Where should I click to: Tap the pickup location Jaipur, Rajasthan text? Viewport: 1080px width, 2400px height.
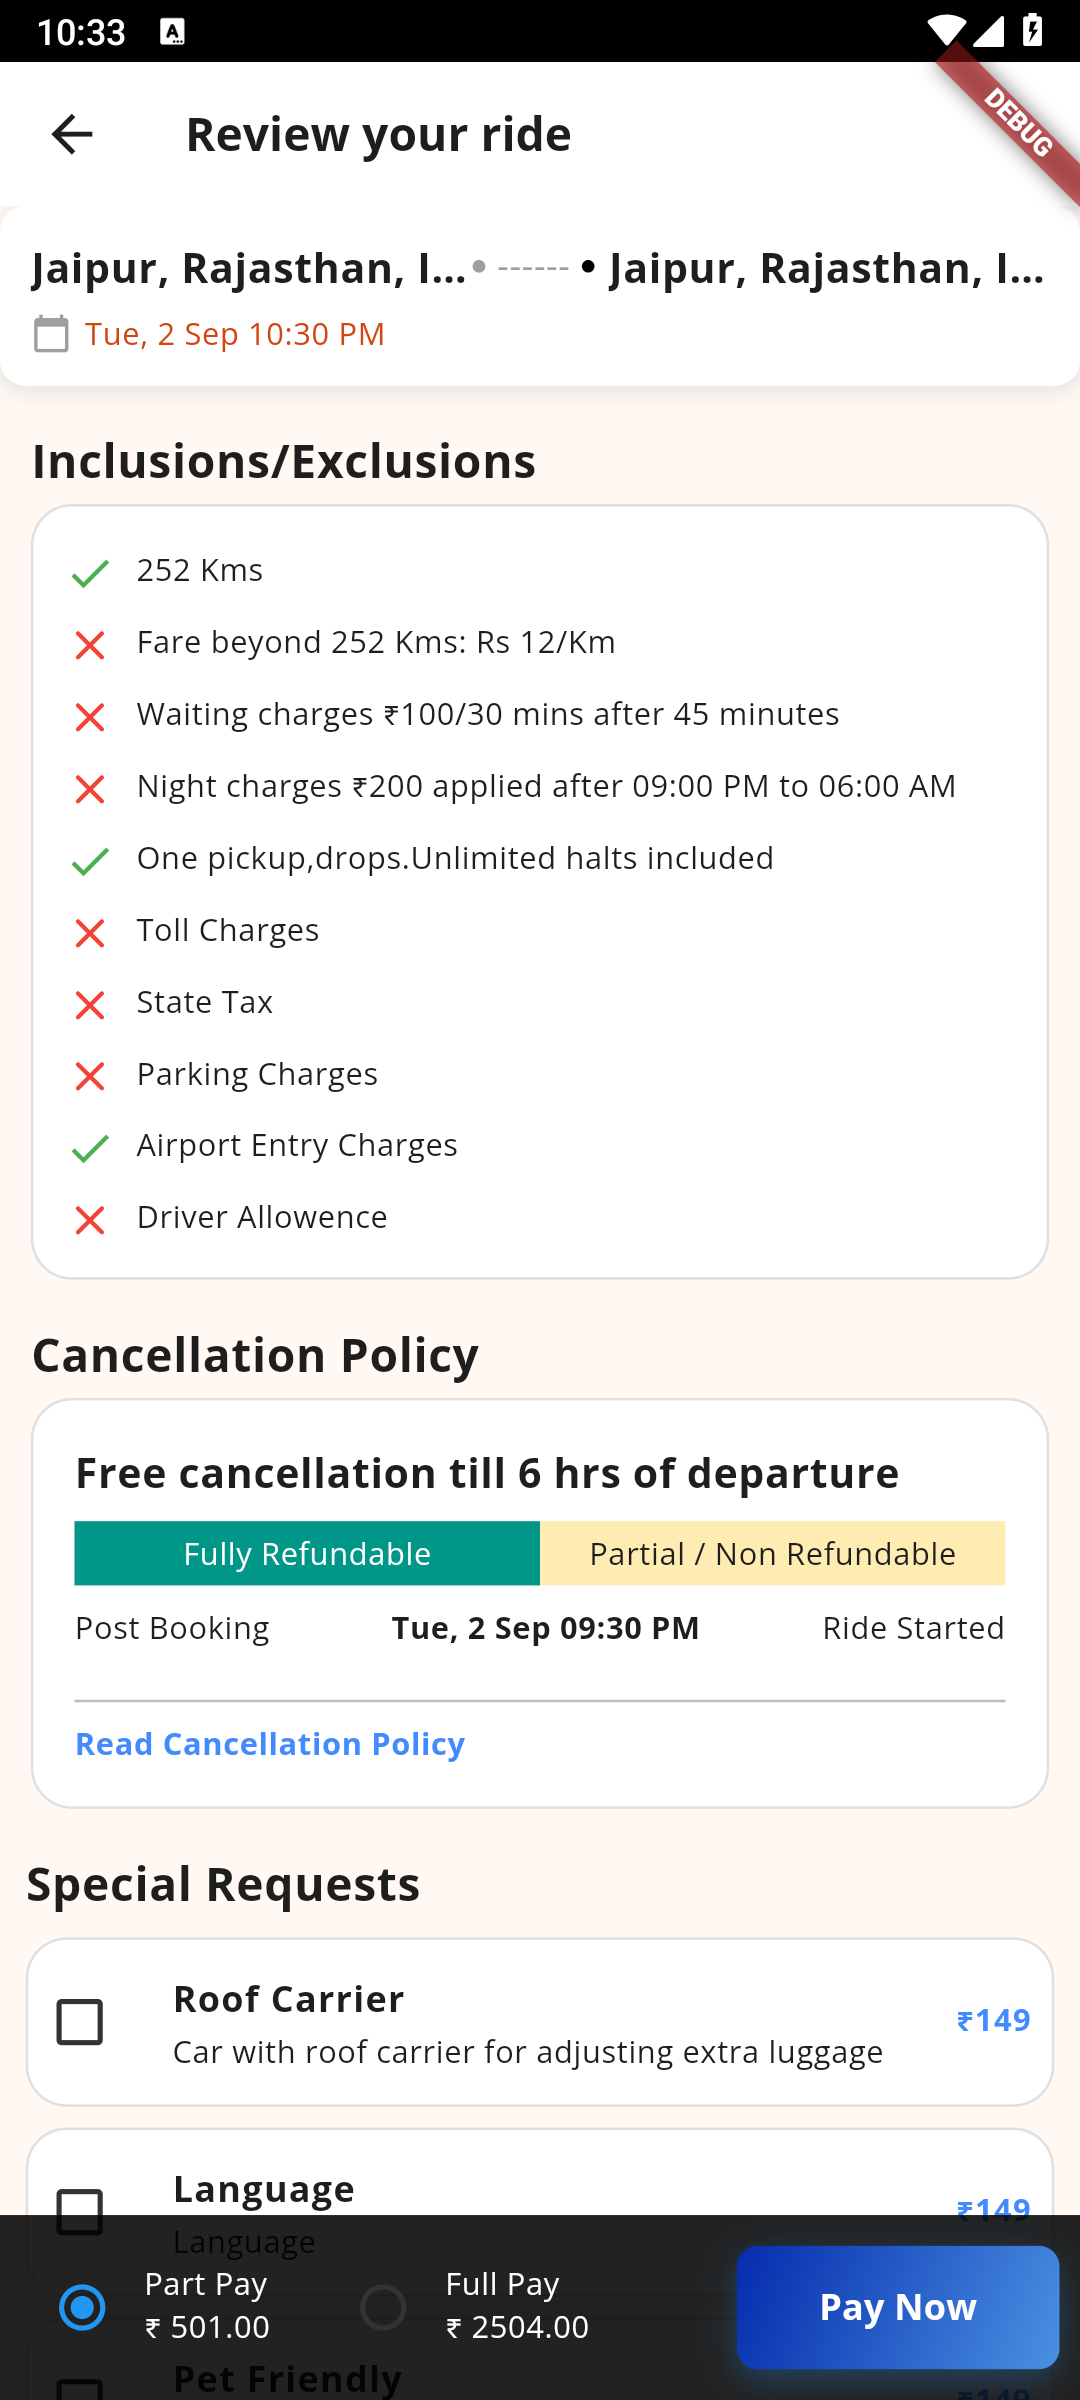248,268
